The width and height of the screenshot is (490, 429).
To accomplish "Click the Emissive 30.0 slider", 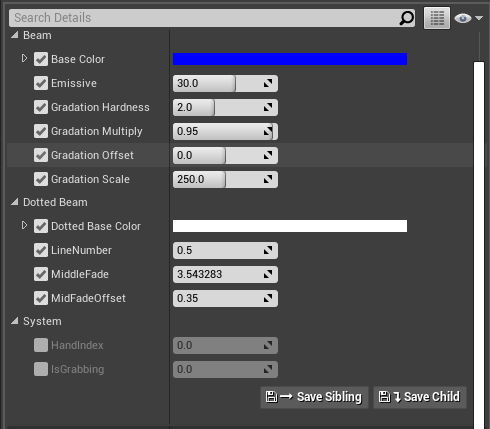I will point(225,83).
